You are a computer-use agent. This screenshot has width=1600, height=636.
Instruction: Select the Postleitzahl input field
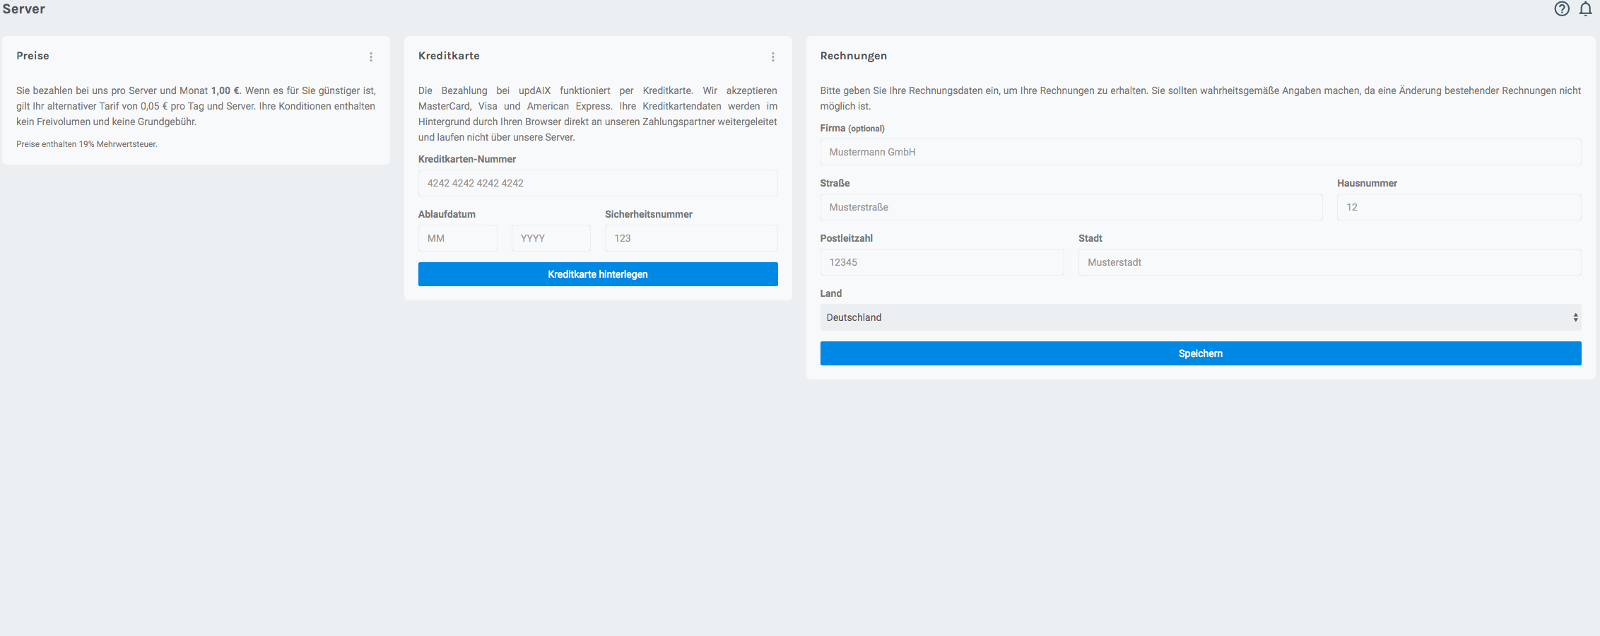tap(941, 262)
